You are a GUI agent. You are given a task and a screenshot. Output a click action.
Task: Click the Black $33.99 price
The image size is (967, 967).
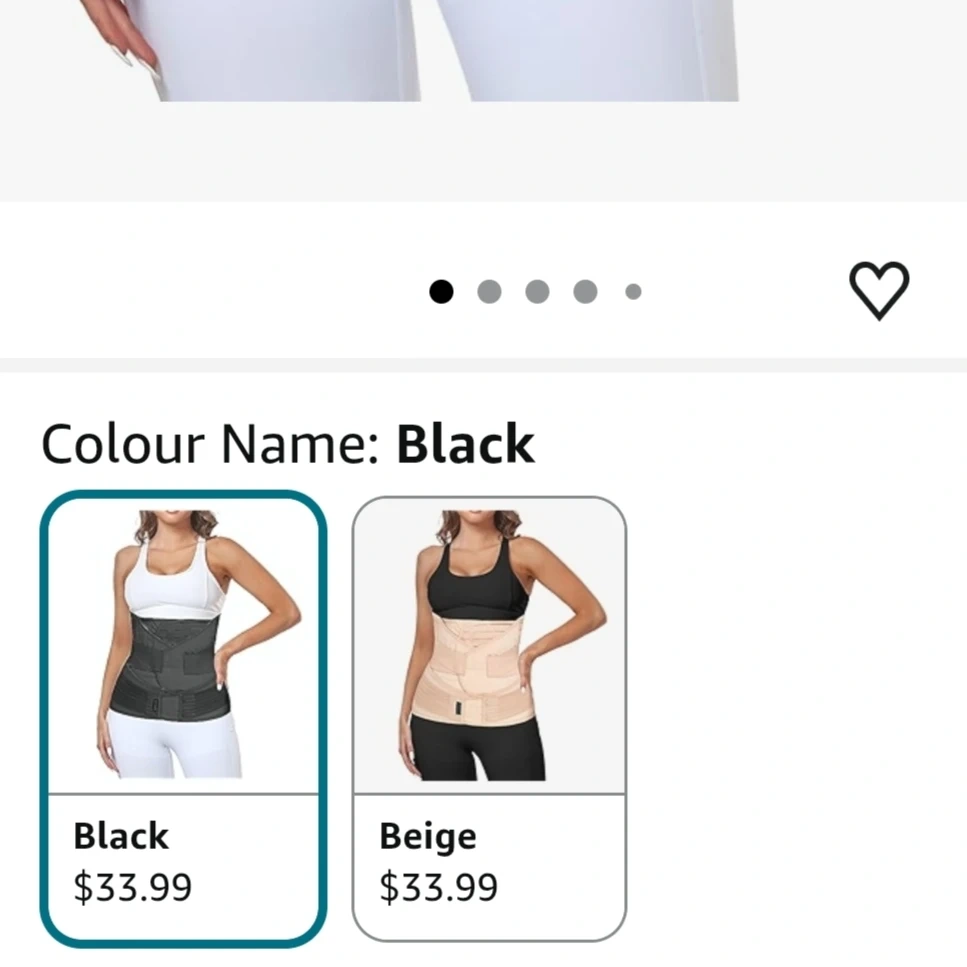tap(133, 887)
